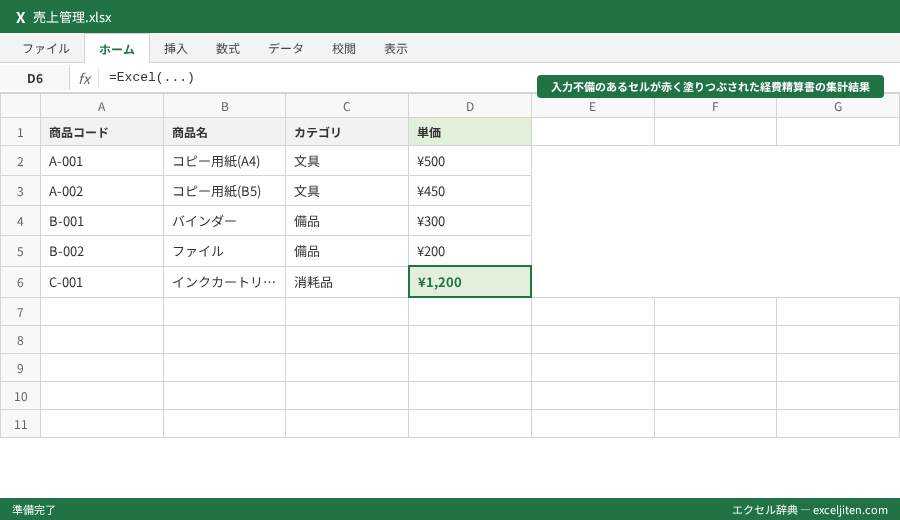
Task: Select the ホーム ribbon tab
Action: (117, 49)
